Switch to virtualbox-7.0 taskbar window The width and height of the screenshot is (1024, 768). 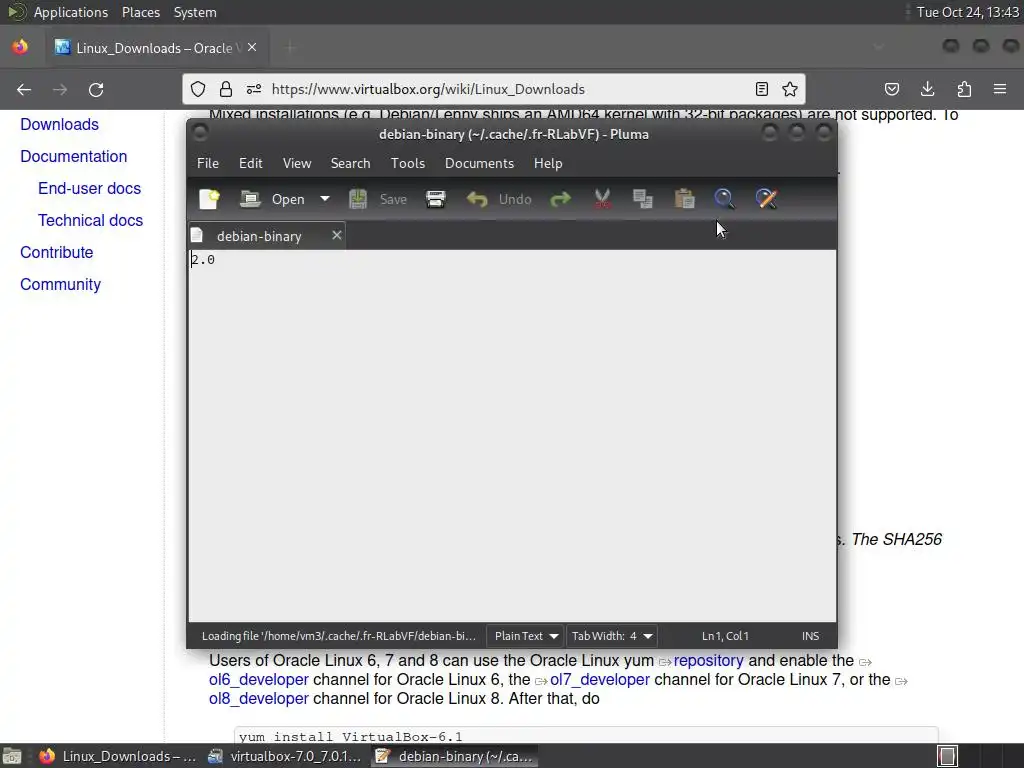tap(285, 756)
